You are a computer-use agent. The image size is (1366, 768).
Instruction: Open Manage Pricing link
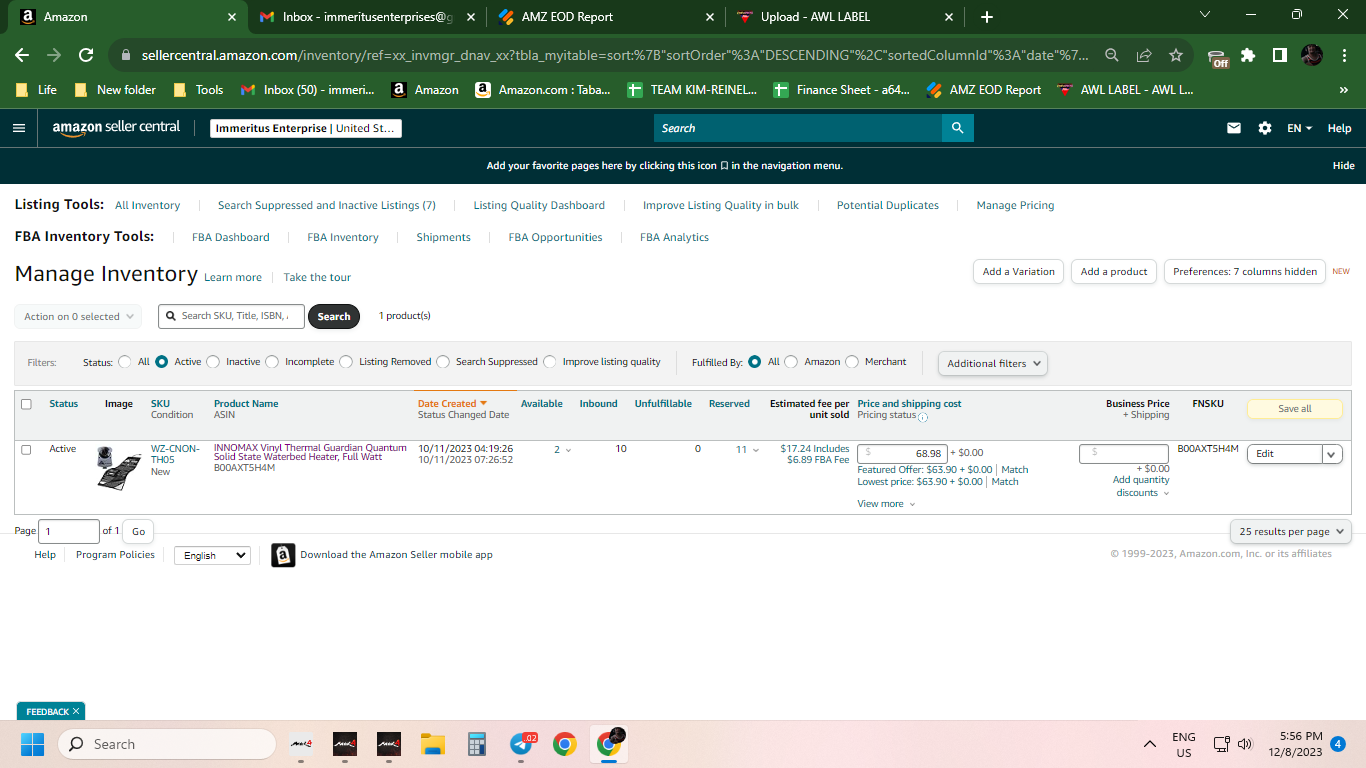pos(1015,205)
